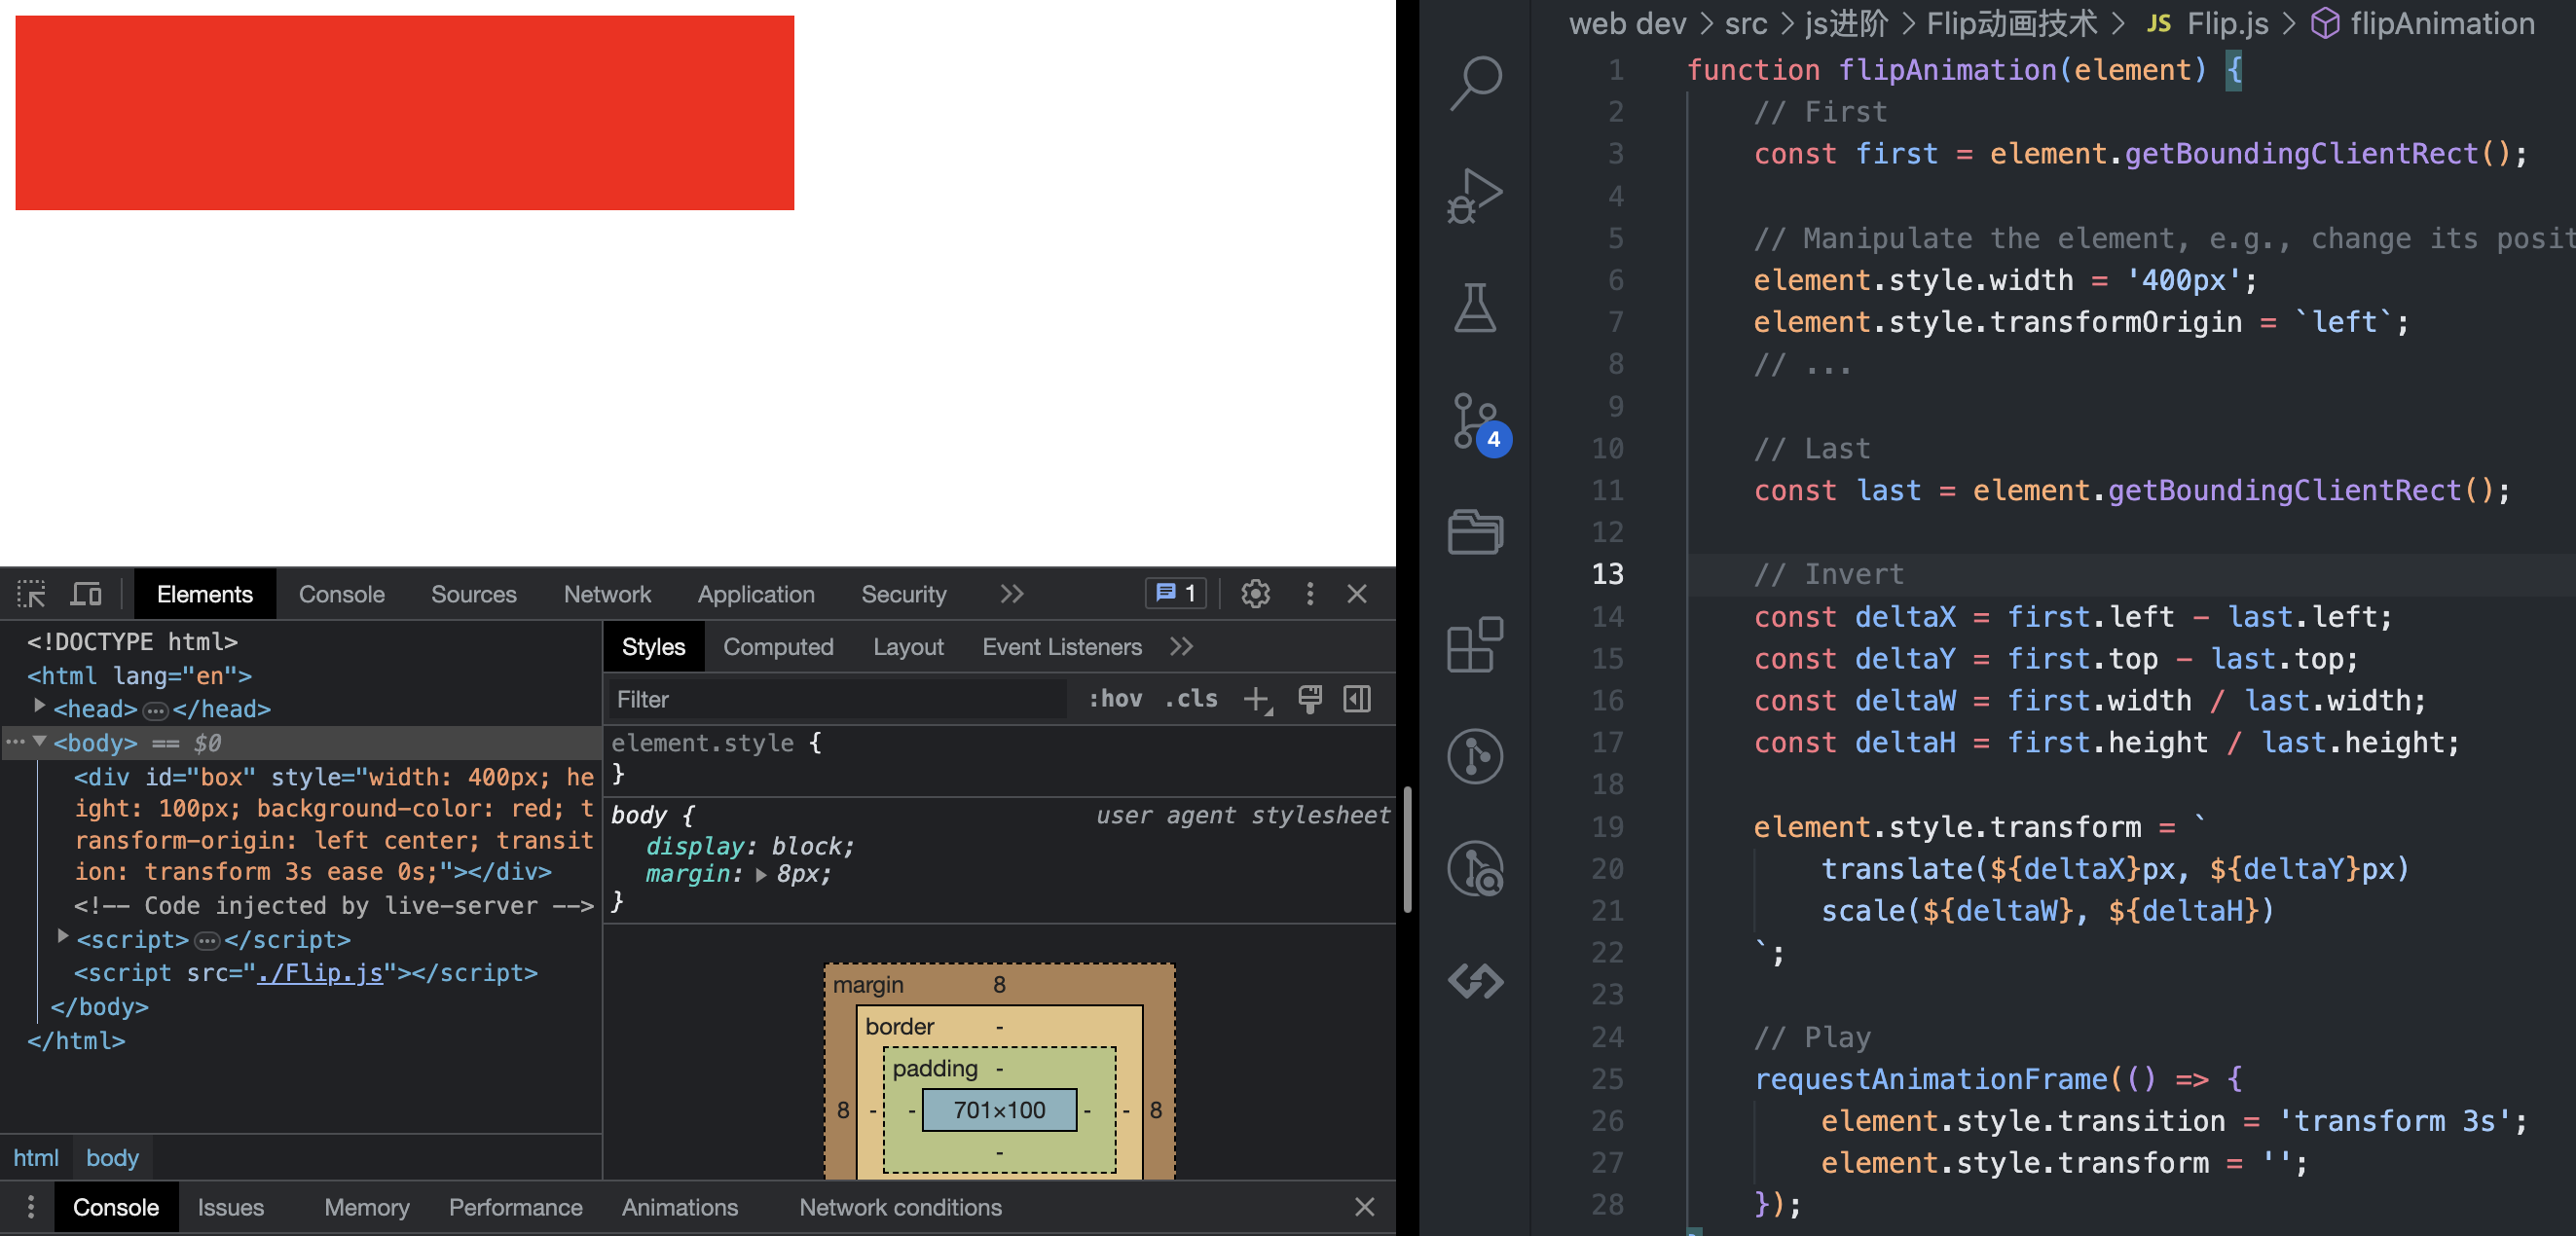This screenshot has width=2576, height=1236.
Task: Switch to the Computed styles tab
Action: click(x=777, y=647)
